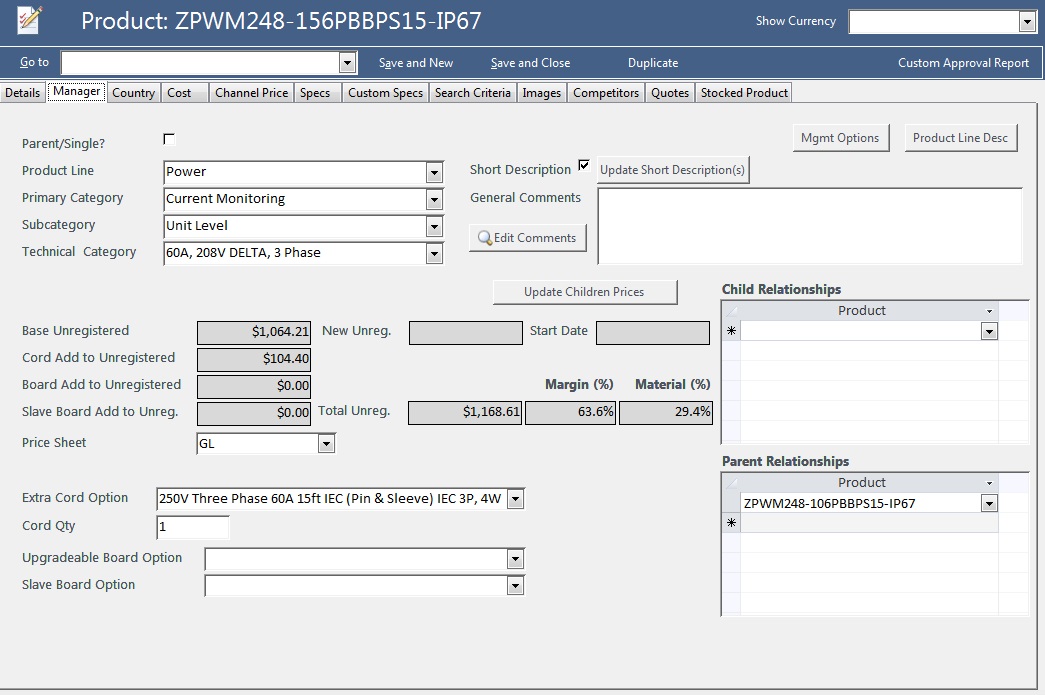Open the Product Line dropdown showing Power
The width and height of the screenshot is (1045, 695).
pos(434,173)
